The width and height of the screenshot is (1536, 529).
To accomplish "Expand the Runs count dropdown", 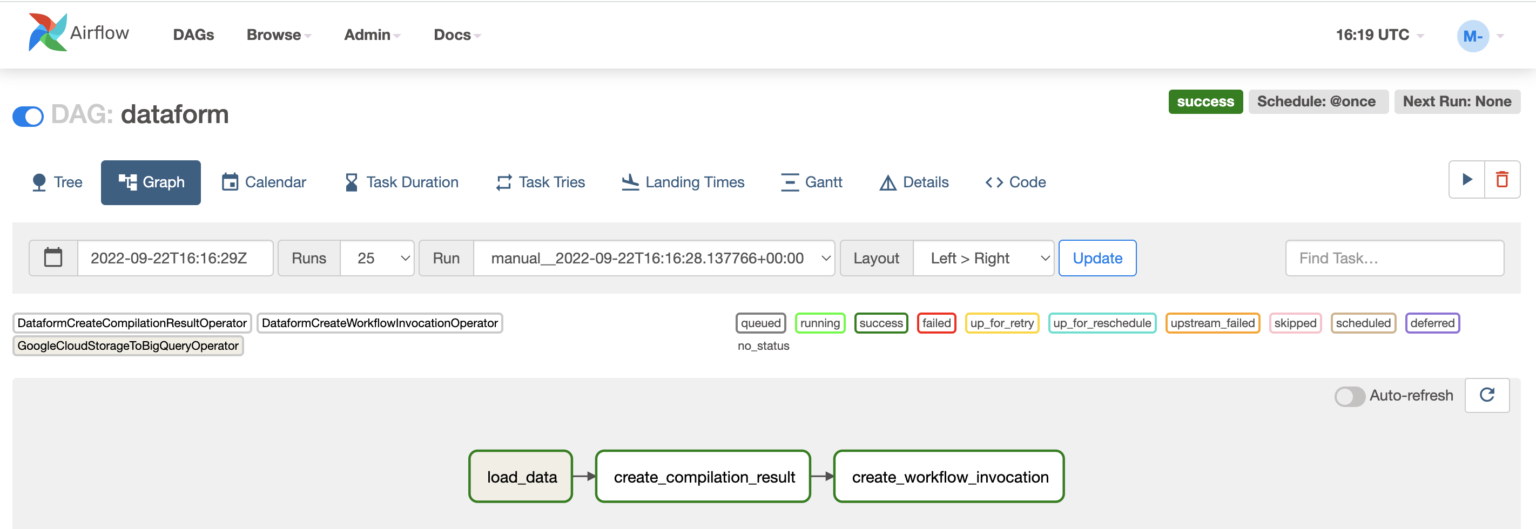I will tap(377, 258).
